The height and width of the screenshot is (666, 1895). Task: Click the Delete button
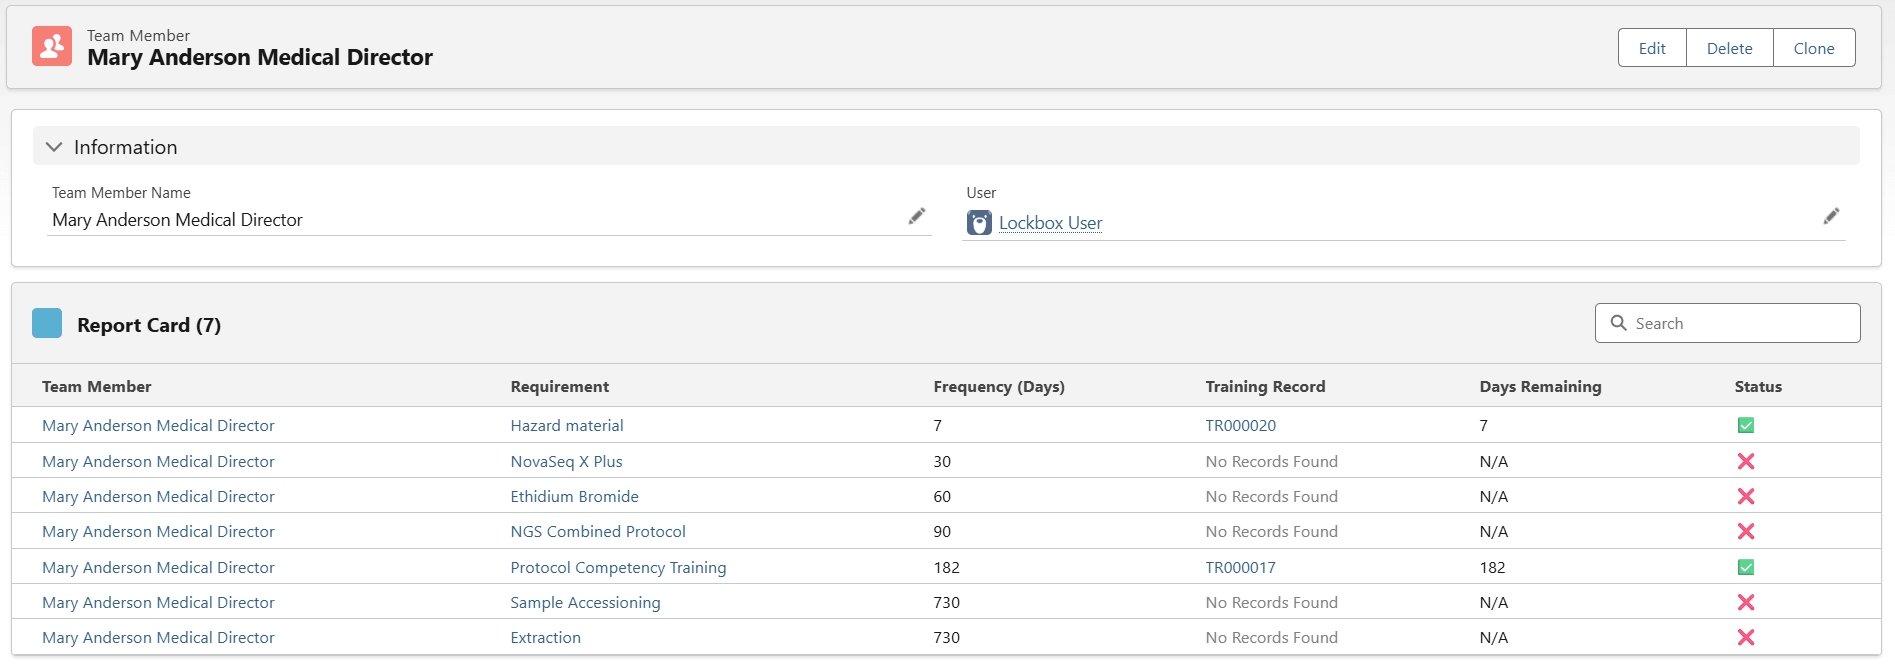point(1729,48)
